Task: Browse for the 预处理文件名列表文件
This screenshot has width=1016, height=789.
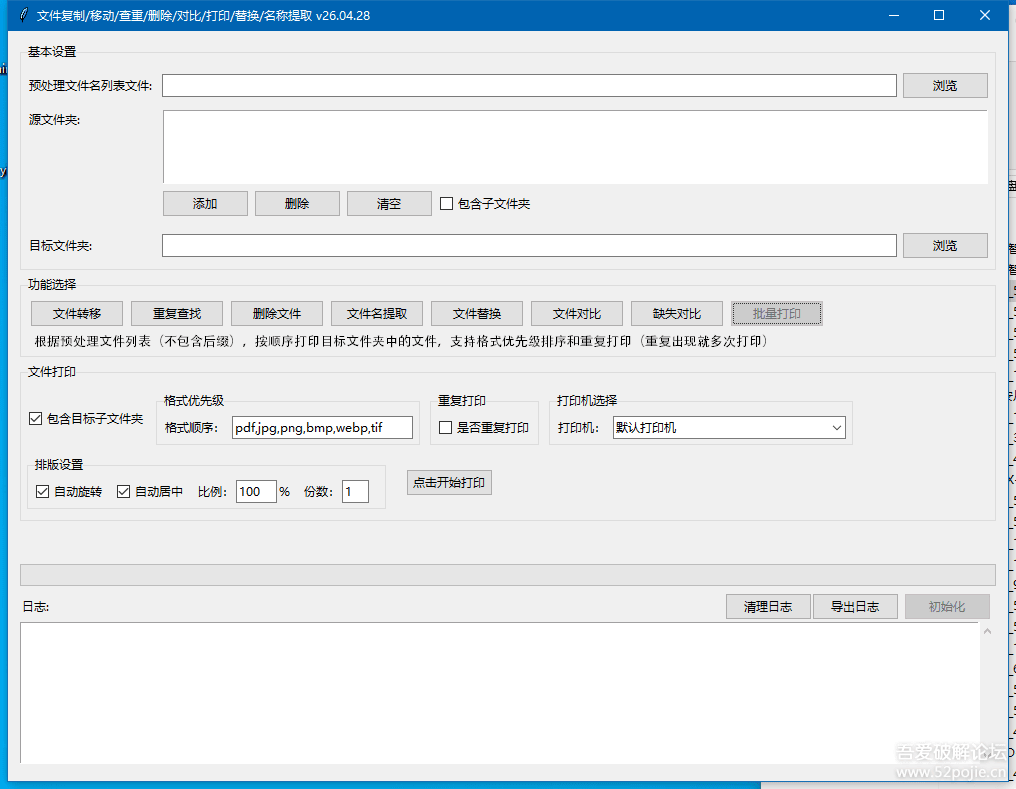Action: pyautogui.click(x=945, y=86)
